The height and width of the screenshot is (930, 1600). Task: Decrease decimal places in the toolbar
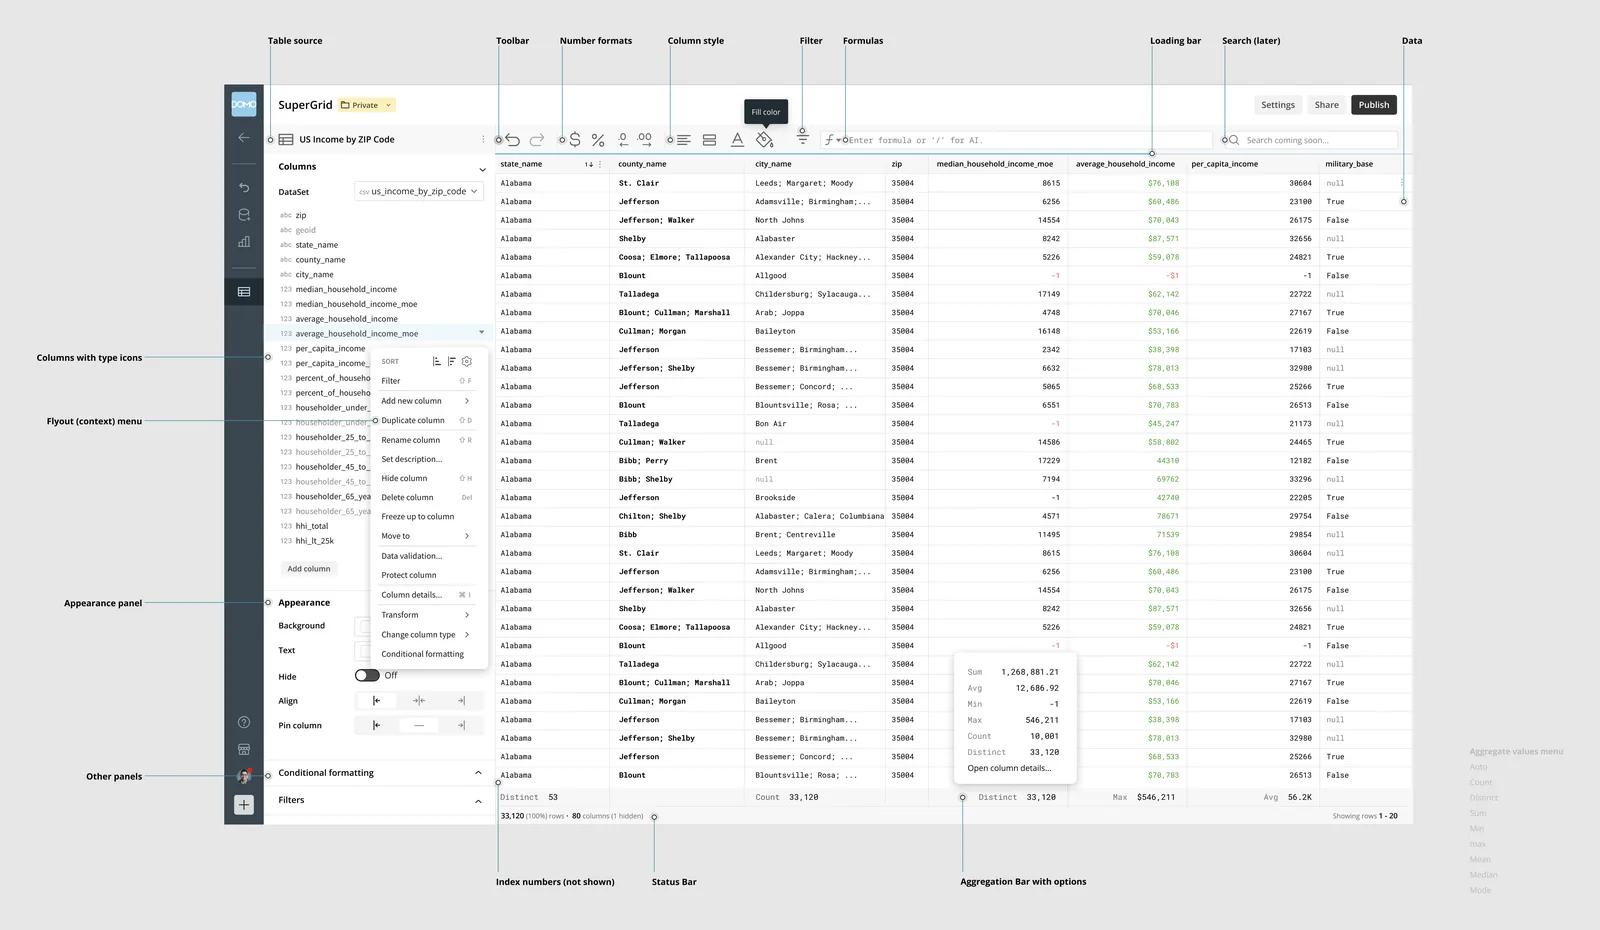point(623,140)
